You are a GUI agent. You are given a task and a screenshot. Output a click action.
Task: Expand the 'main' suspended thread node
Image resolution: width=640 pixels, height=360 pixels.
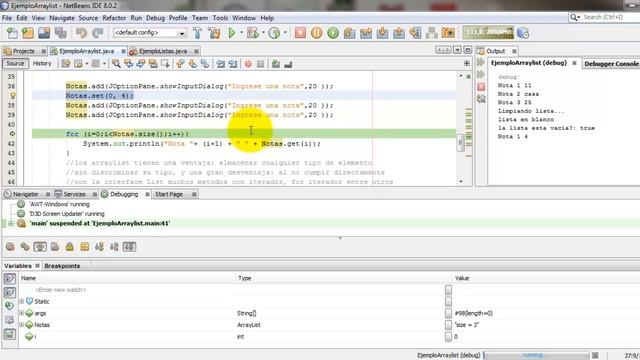click(11, 224)
